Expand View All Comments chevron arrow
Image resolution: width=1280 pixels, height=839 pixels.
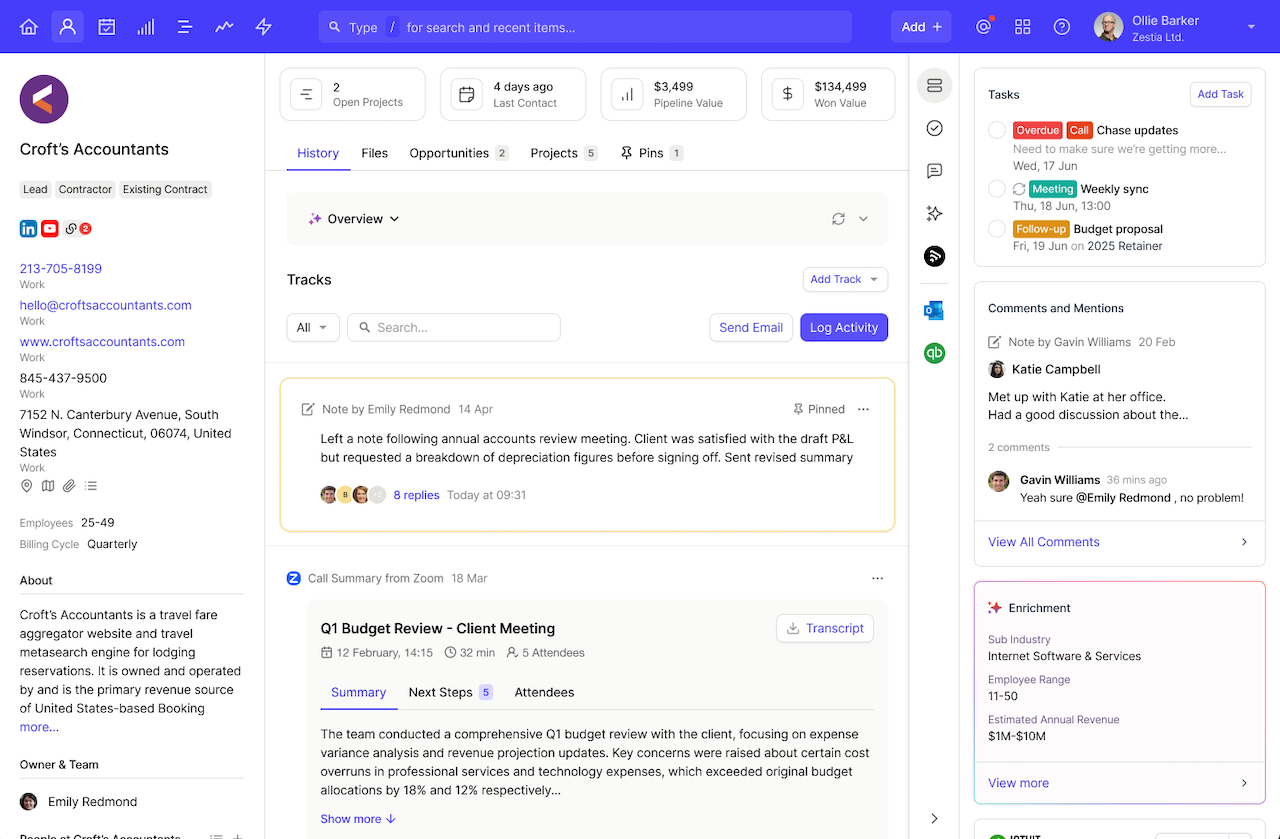pos(1245,542)
